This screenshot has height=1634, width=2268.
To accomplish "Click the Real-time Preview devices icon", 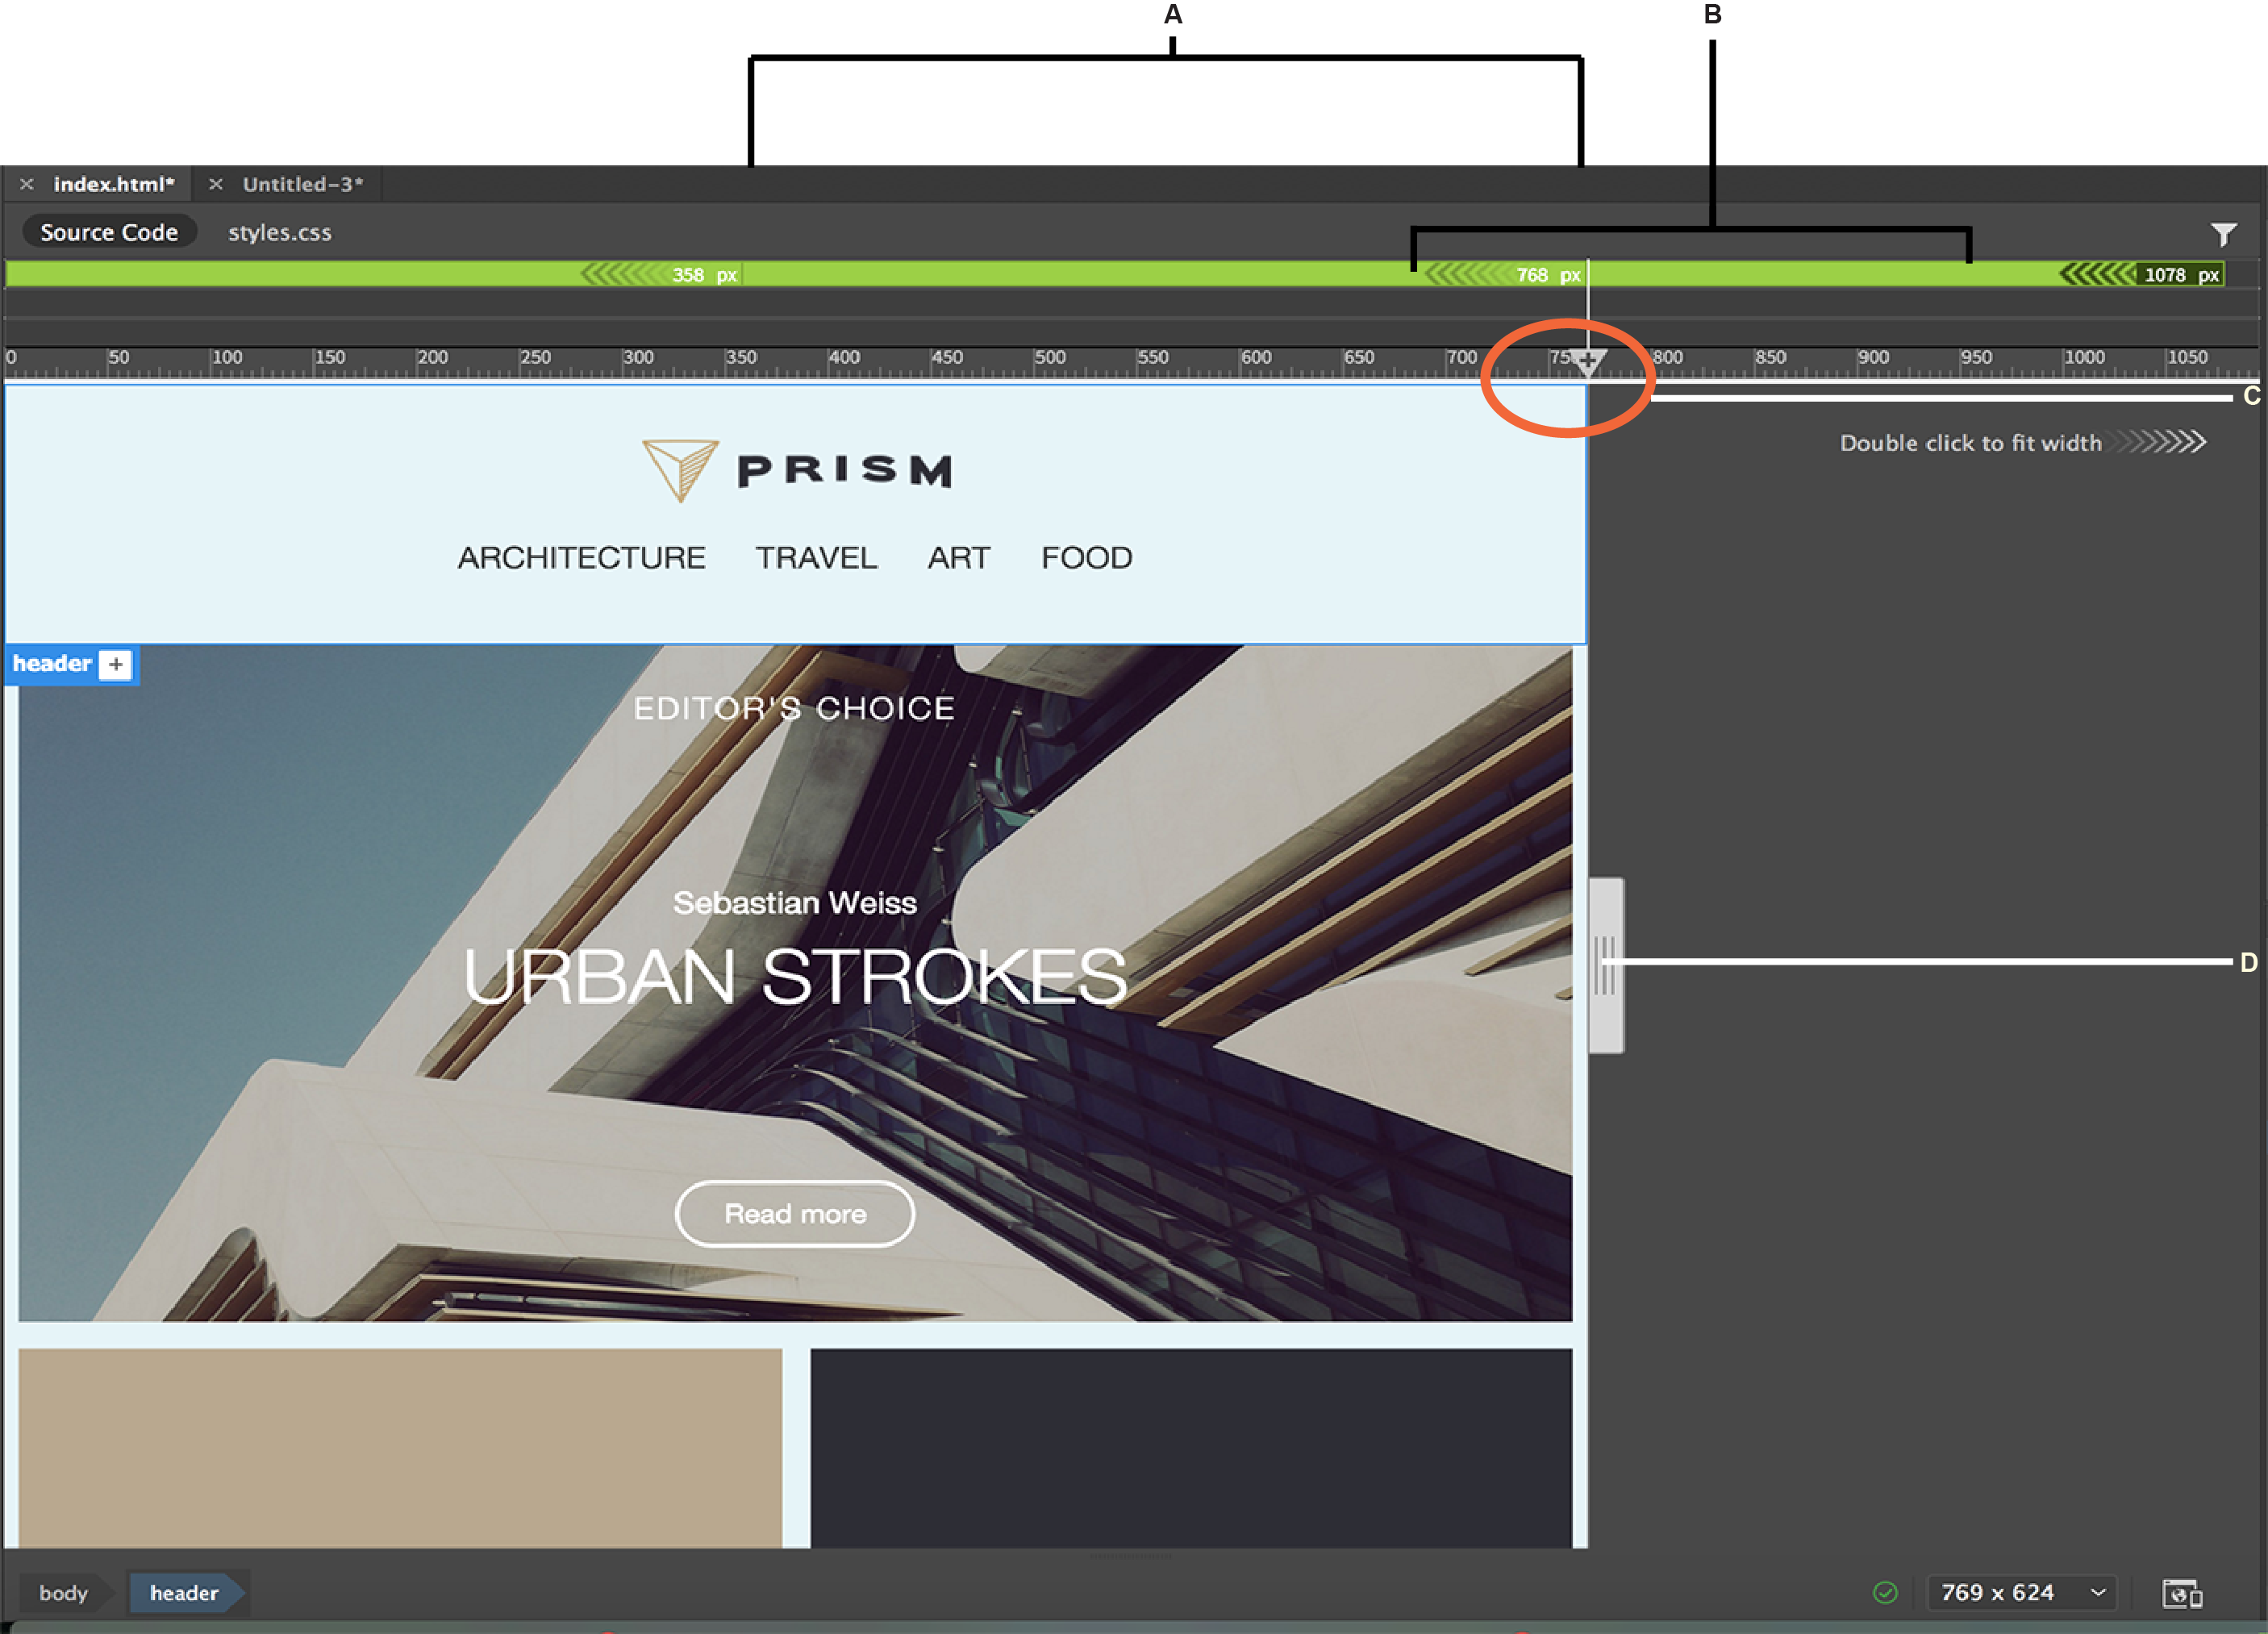I will click(2185, 1593).
